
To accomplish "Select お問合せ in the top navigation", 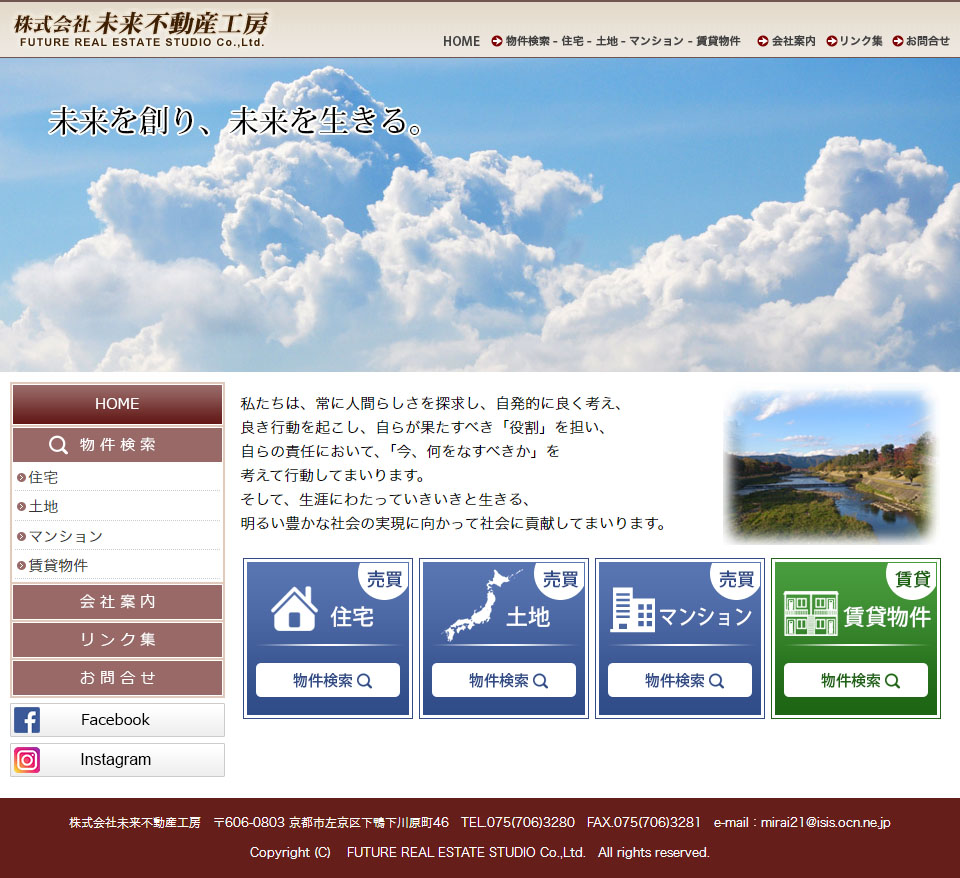I will coord(921,41).
